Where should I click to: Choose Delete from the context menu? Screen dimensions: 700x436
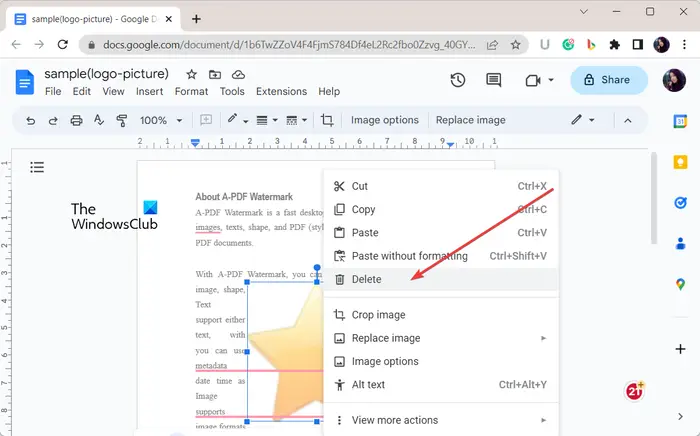click(x=366, y=280)
